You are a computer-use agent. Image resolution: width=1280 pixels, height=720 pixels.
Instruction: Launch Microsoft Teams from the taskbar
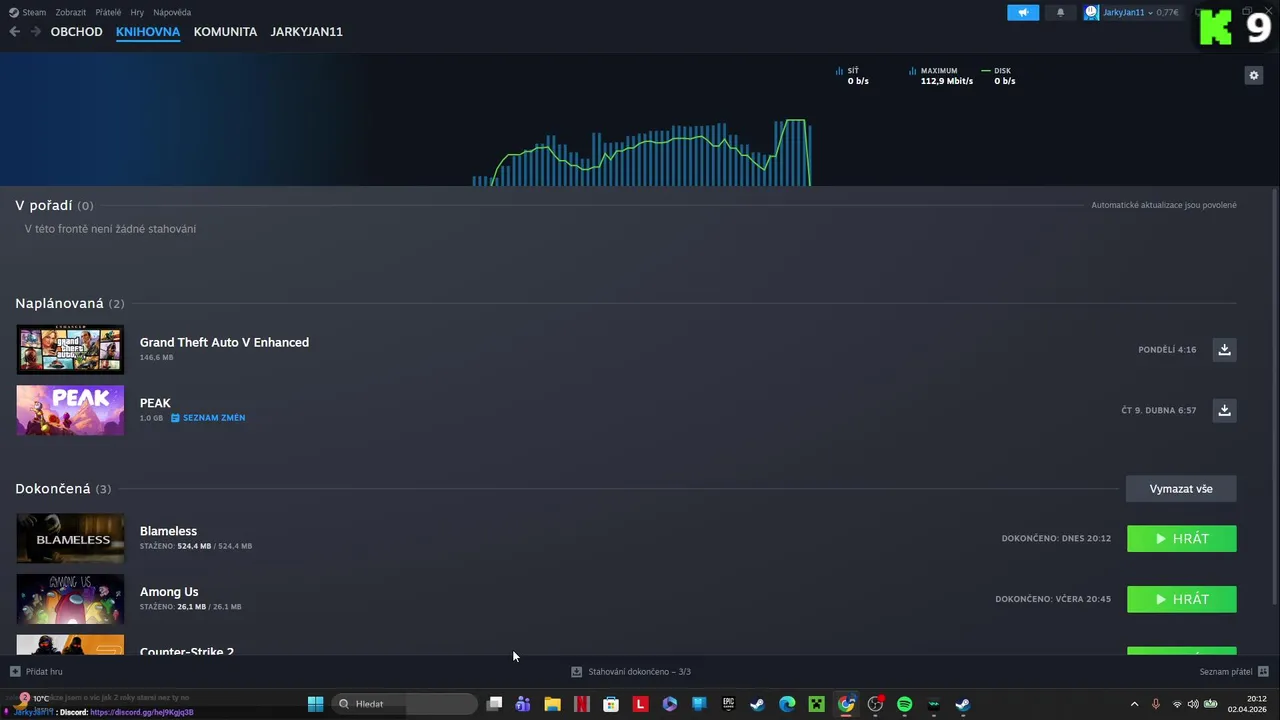coord(522,704)
